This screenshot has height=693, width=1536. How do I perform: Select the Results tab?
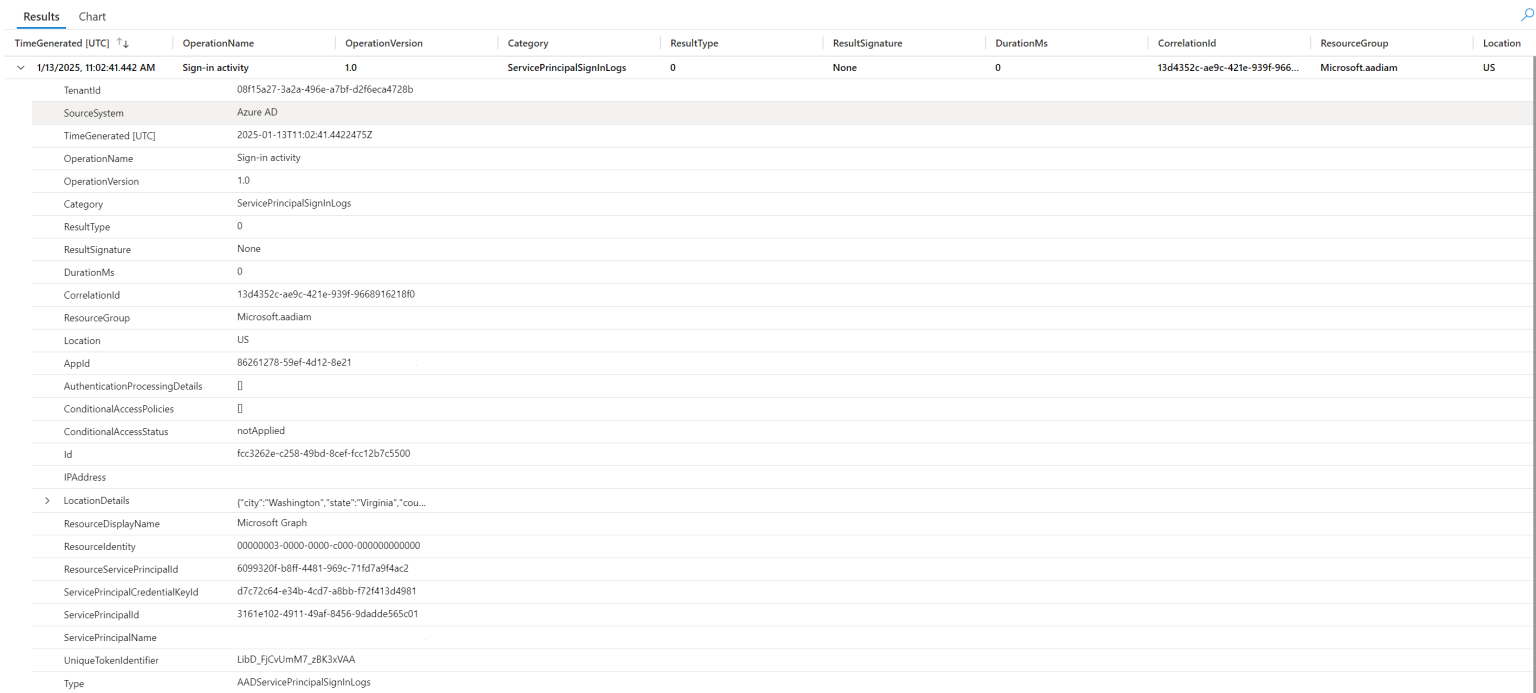pos(41,17)
